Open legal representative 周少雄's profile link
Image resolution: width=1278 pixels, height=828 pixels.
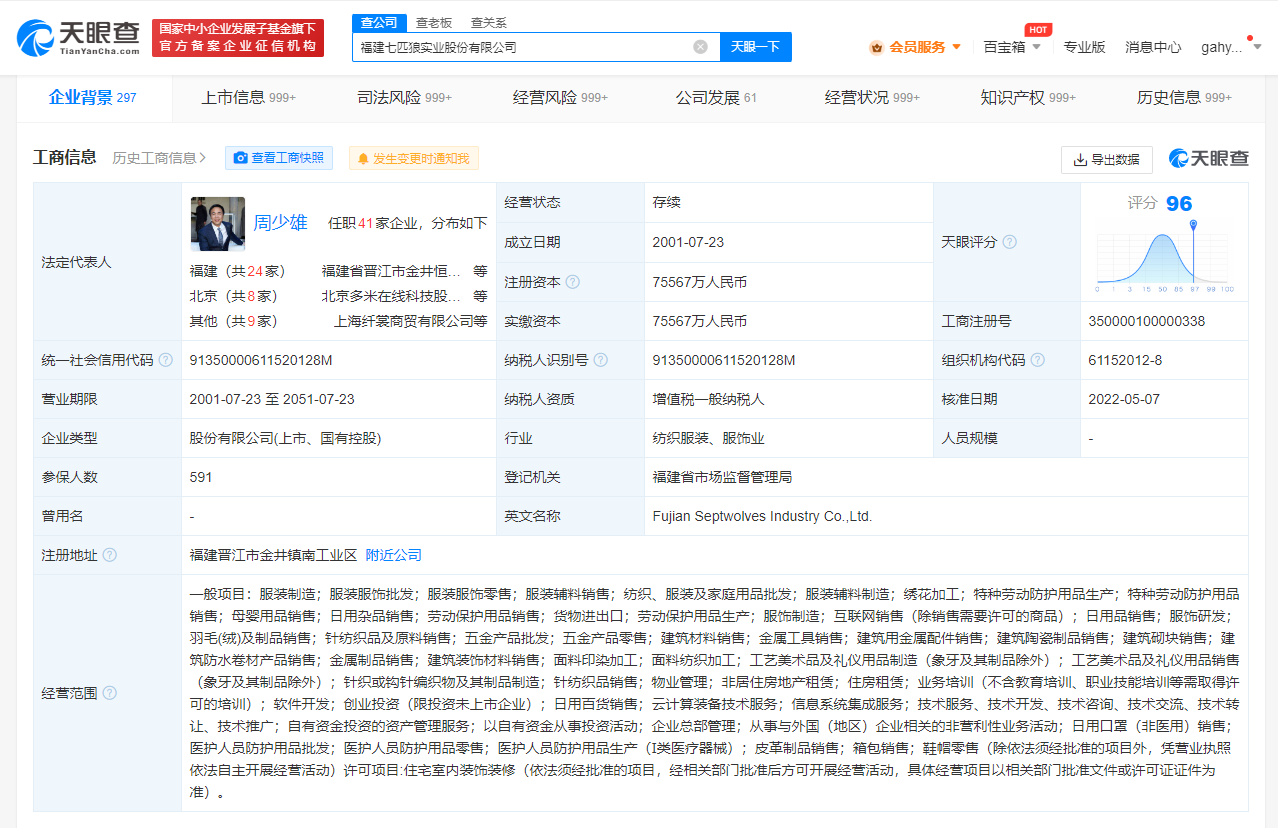(x=280, y=223)
